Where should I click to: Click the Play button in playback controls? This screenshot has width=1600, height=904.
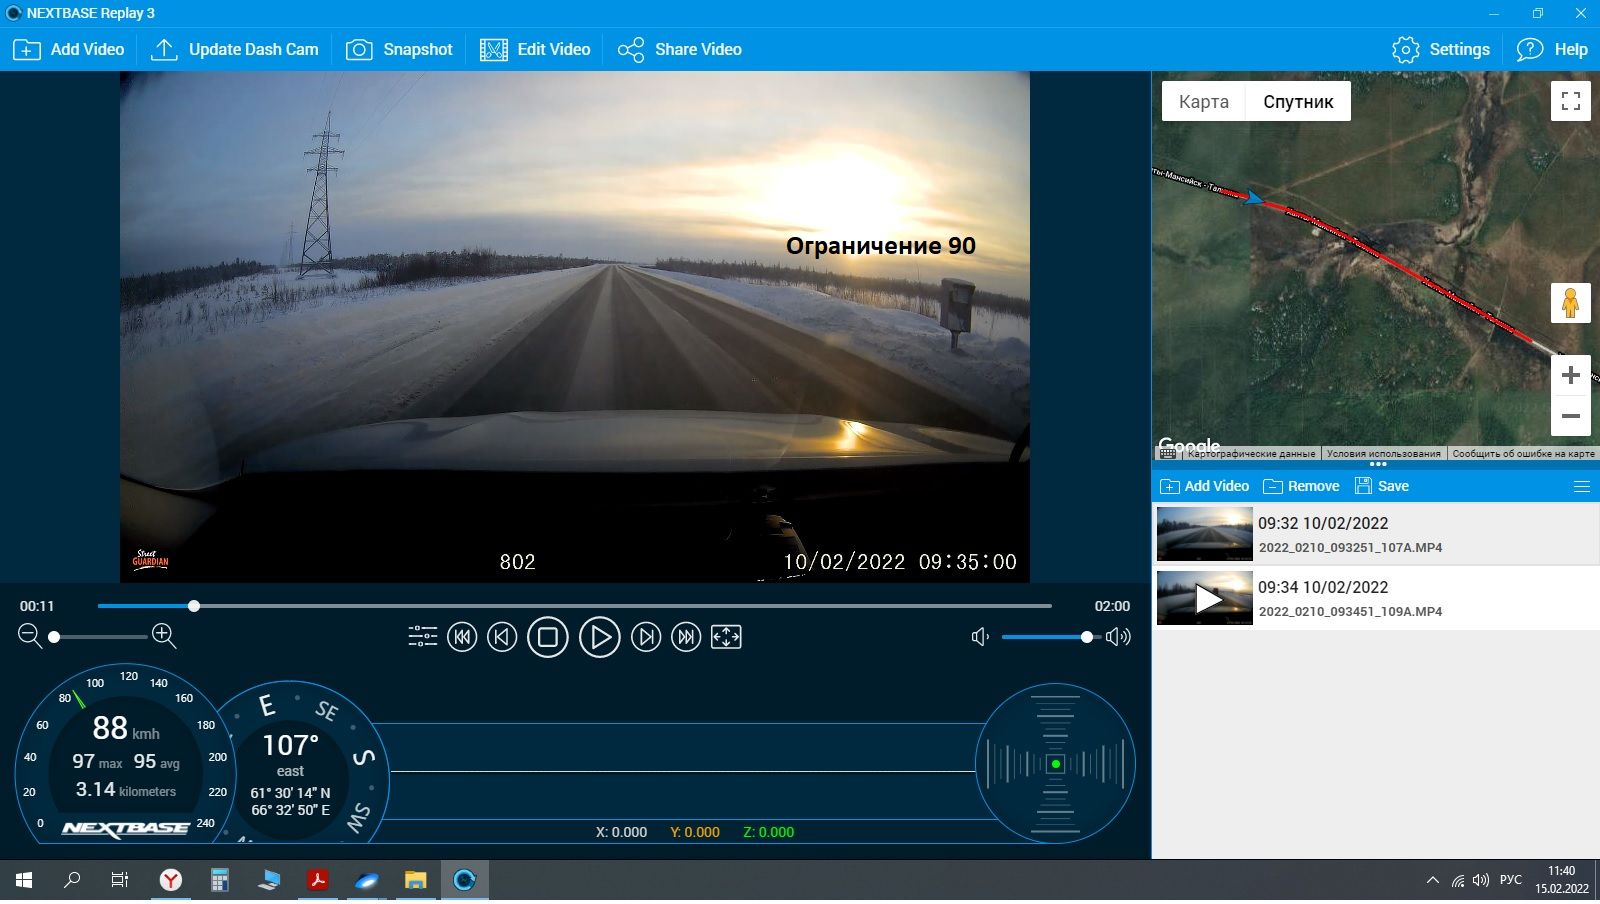coord(599,637)
